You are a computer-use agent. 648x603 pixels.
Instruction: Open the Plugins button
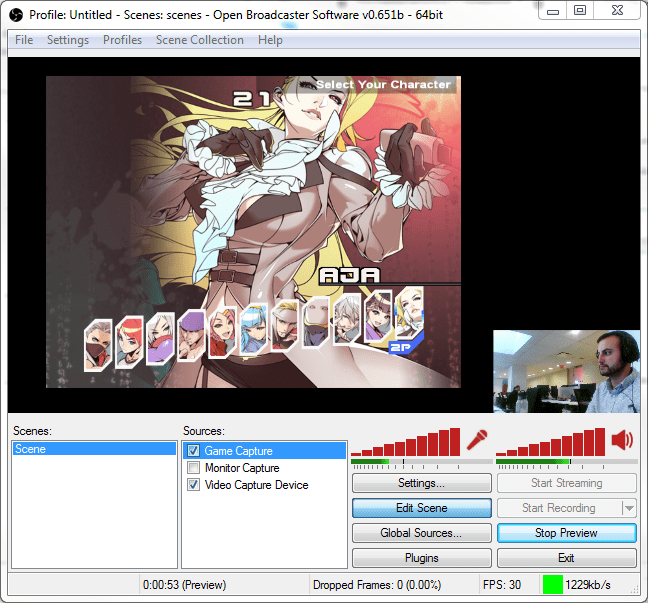422,558
